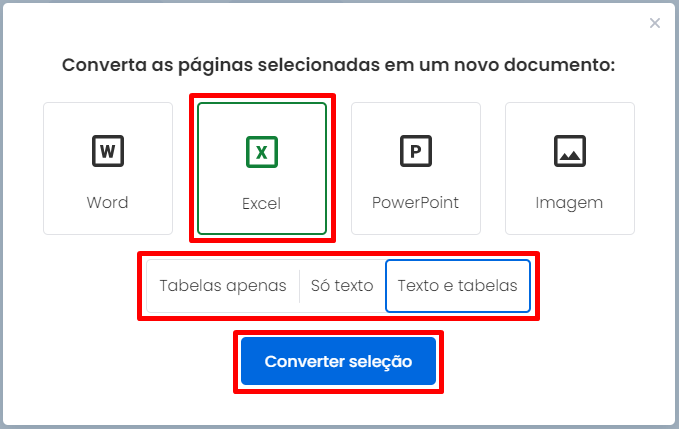The height and width of the screenshot is (429, 679).
Task: Click the 'Word' text label
Action: 107,203
